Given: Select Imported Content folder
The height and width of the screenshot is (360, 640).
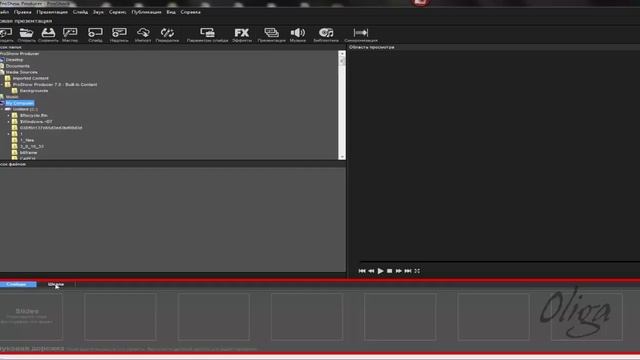Looking at the screenshot, I should pyautogui.click(x=31, y=78).
